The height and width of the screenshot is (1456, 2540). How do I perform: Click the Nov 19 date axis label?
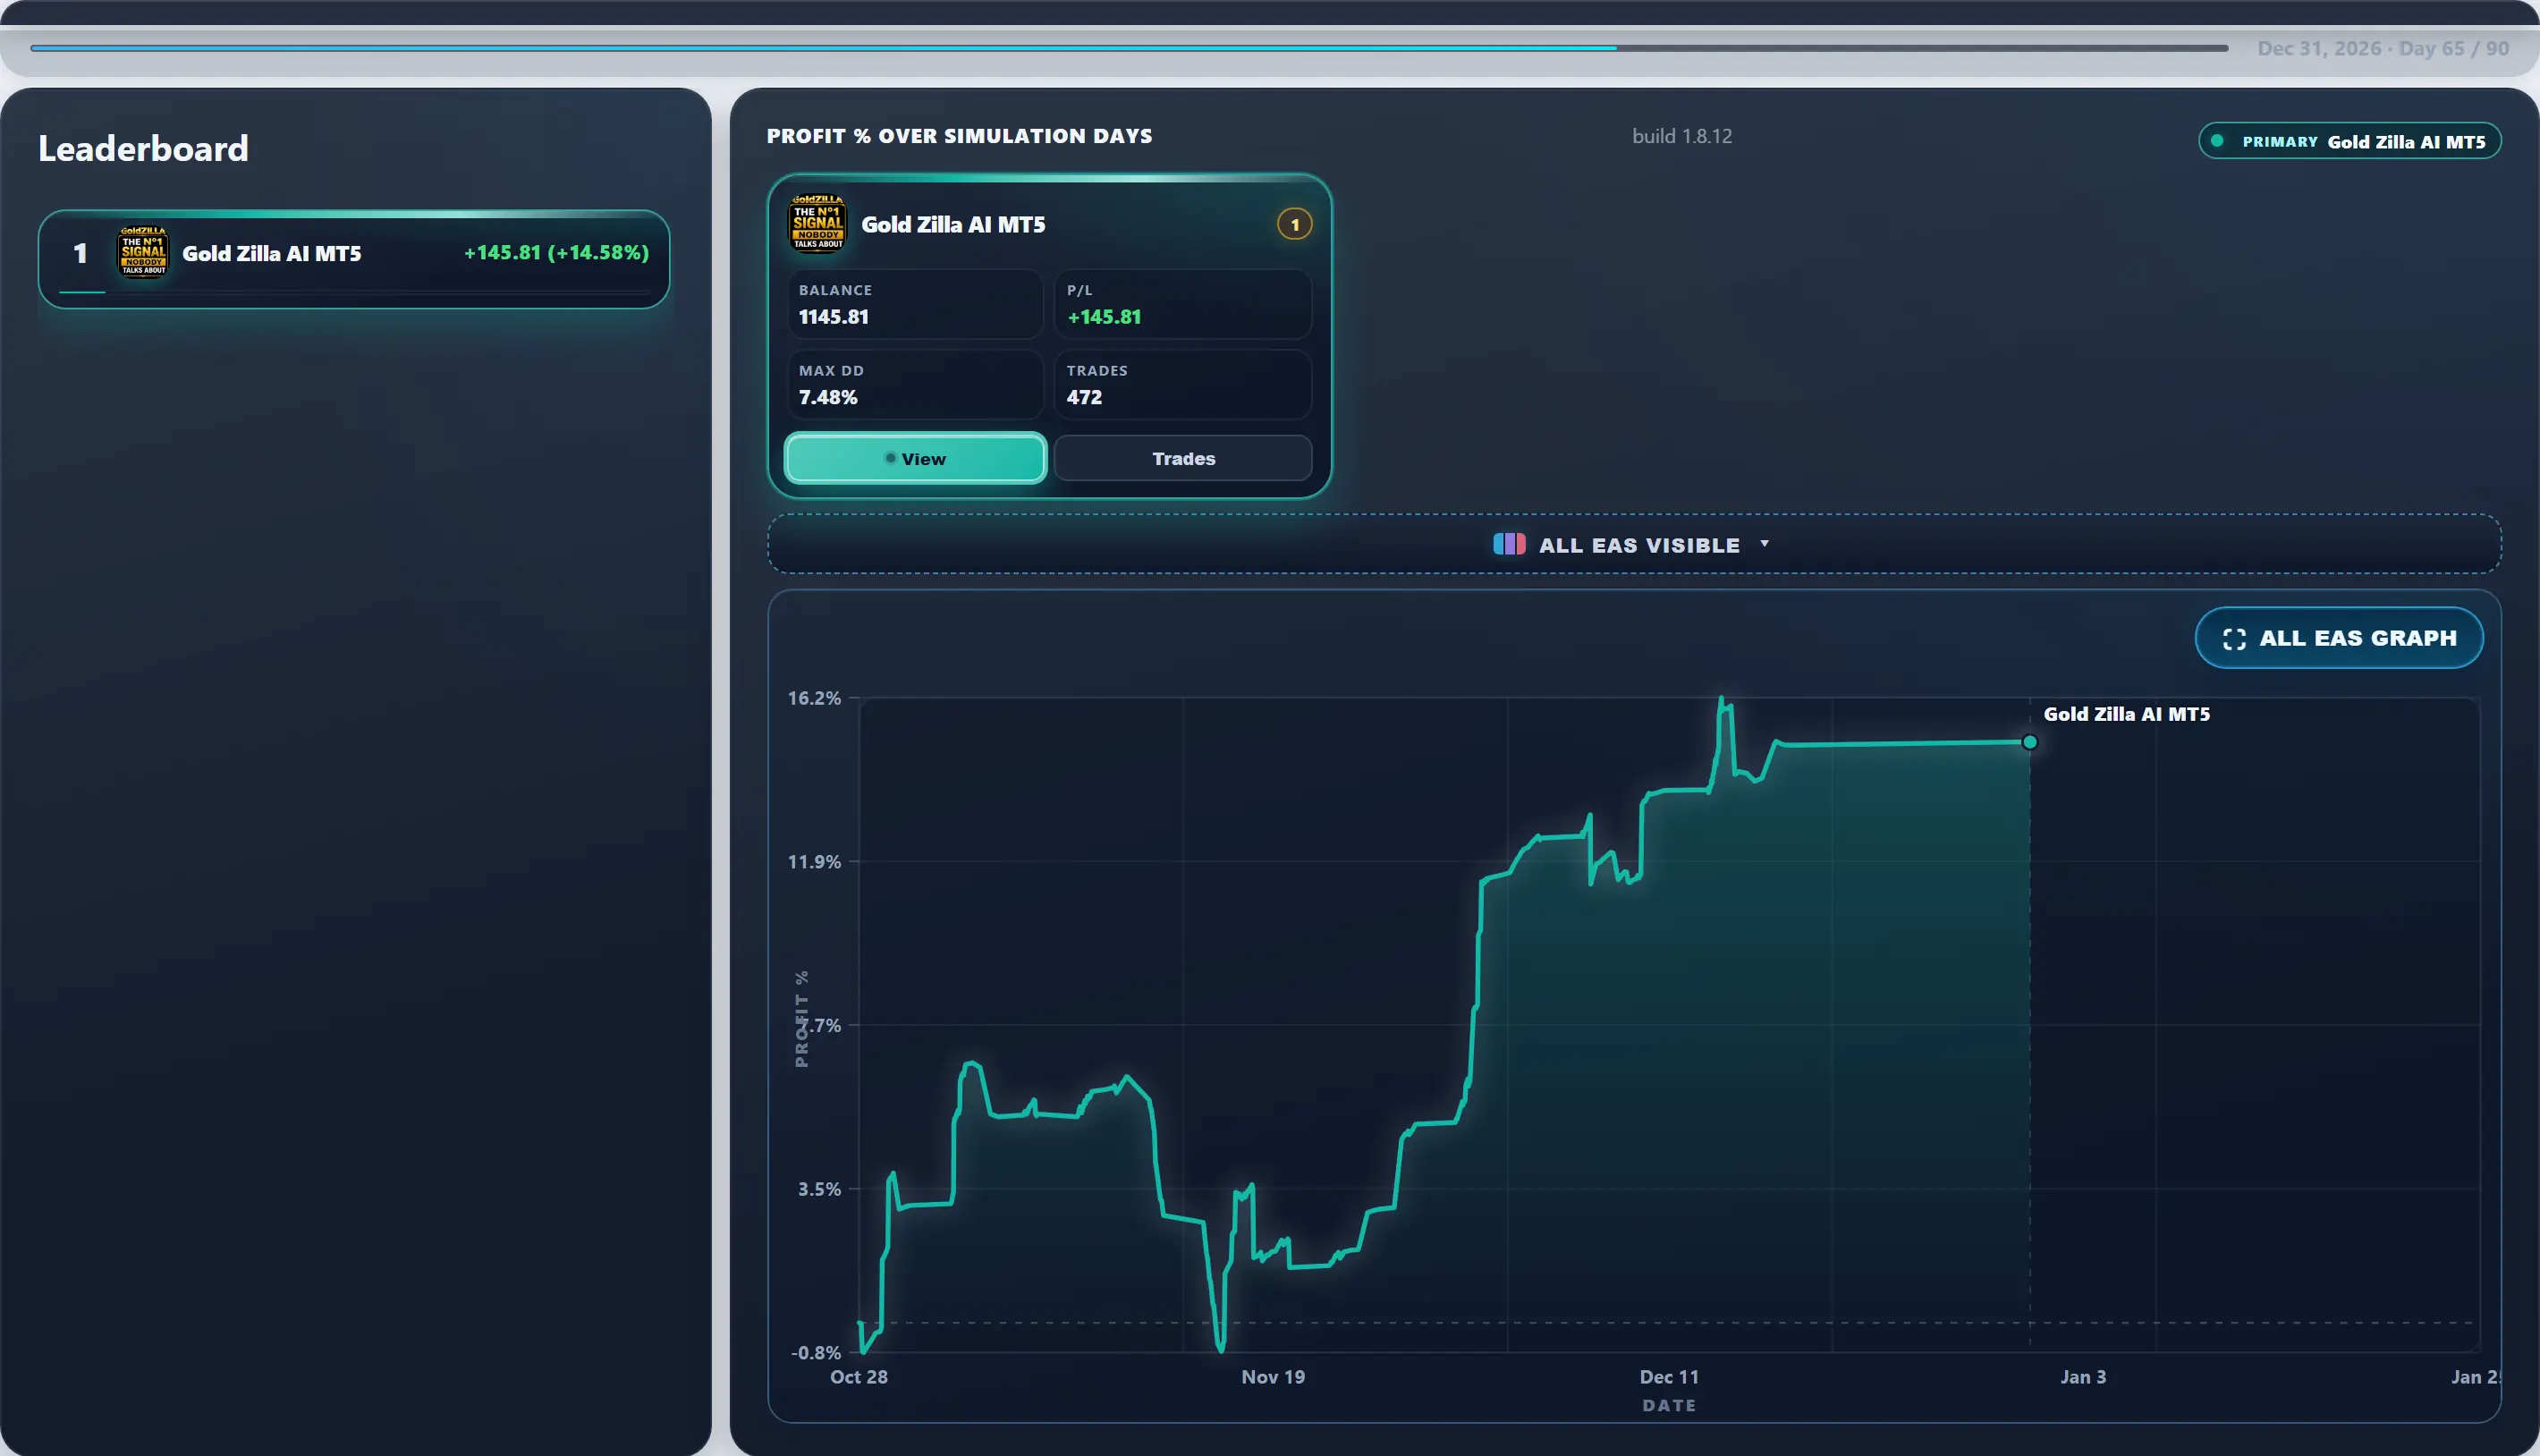pos(1273,1377)
